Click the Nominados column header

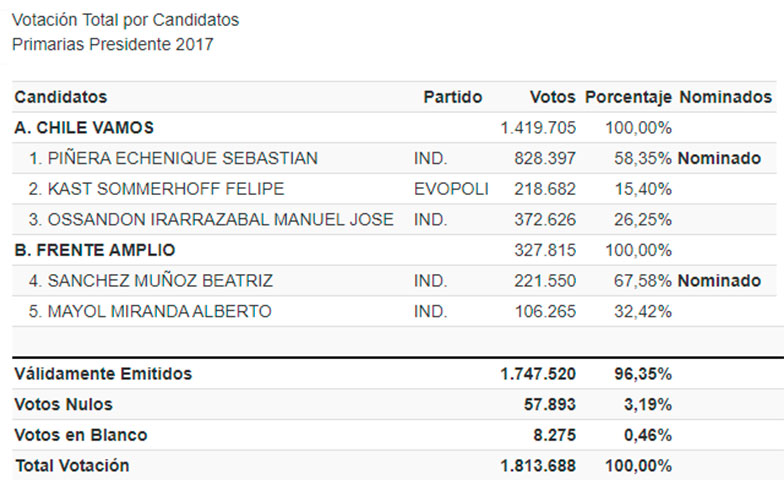point(725,97)
